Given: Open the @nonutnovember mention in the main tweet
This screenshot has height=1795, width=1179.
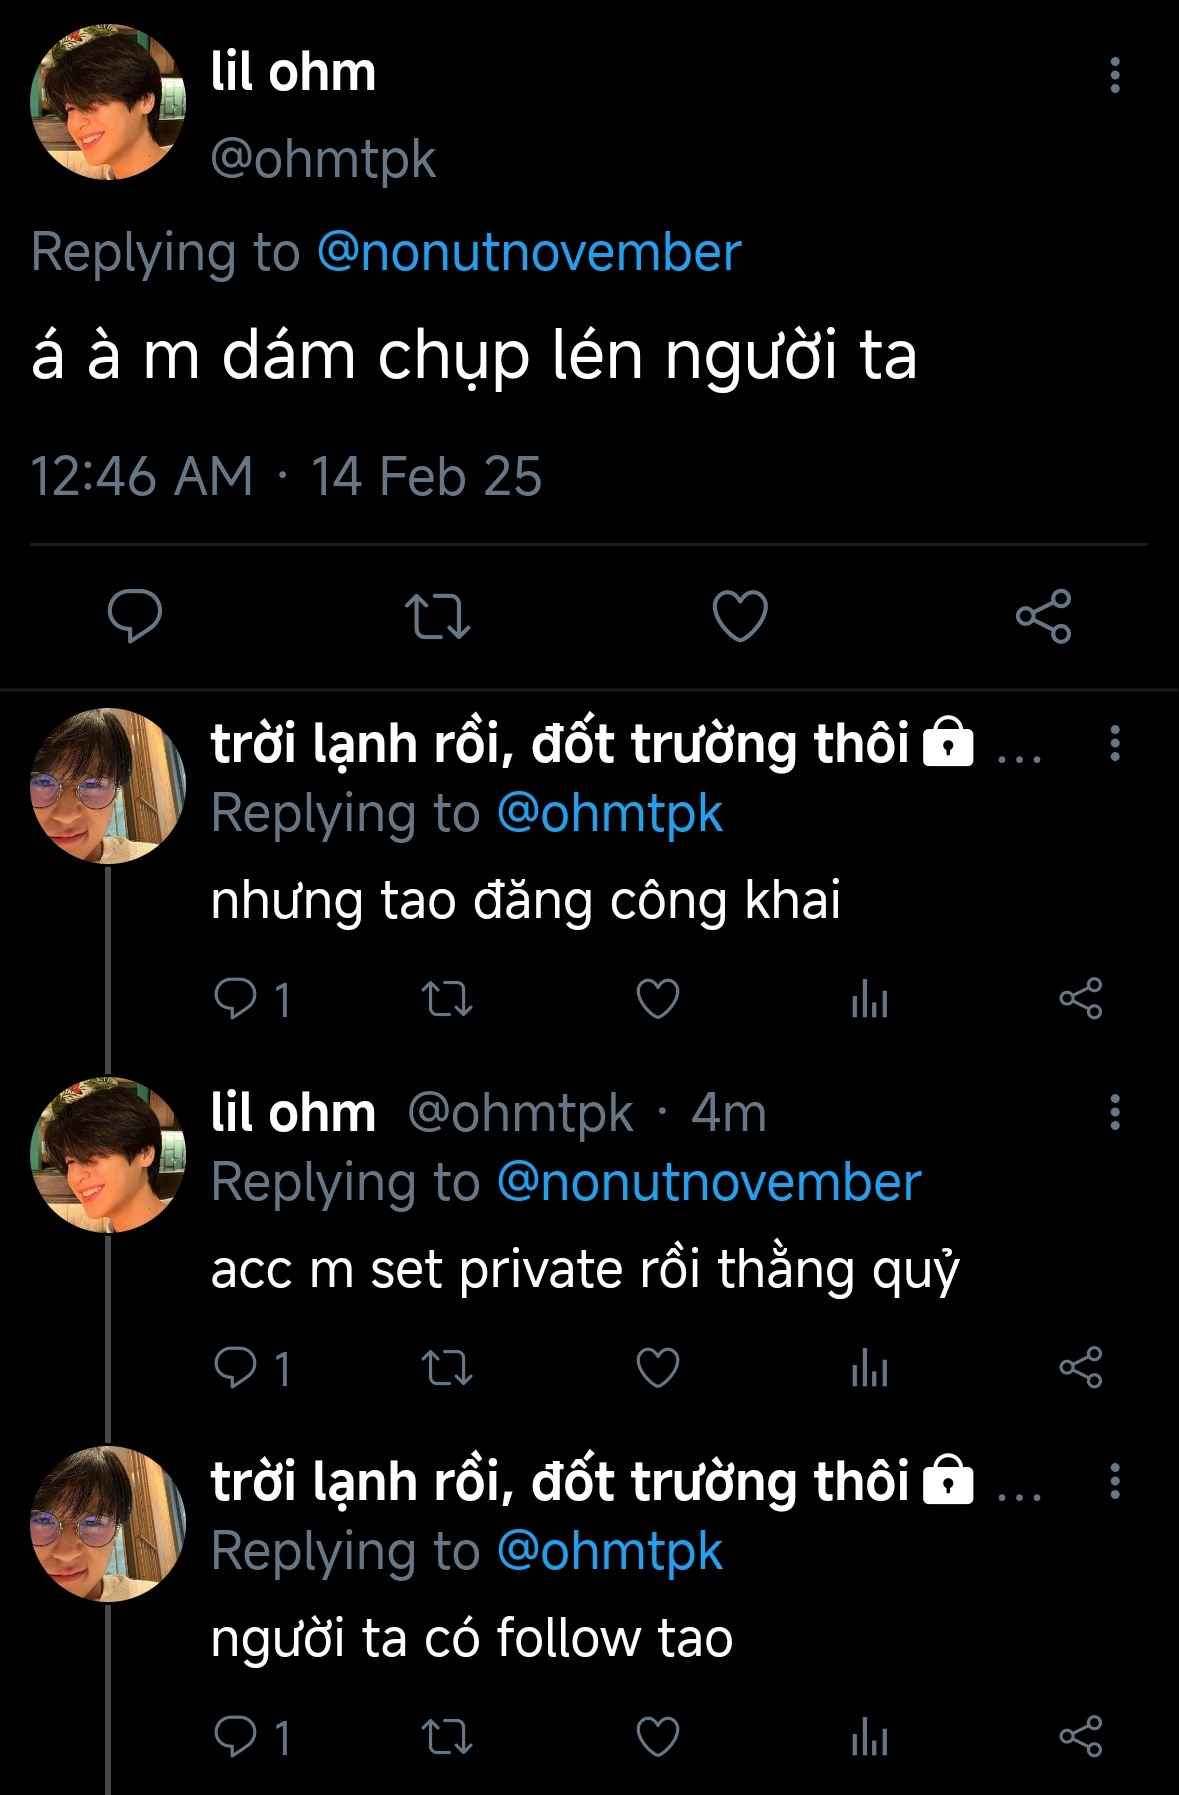Looking at the screenshot, I should tap(529, 252).
